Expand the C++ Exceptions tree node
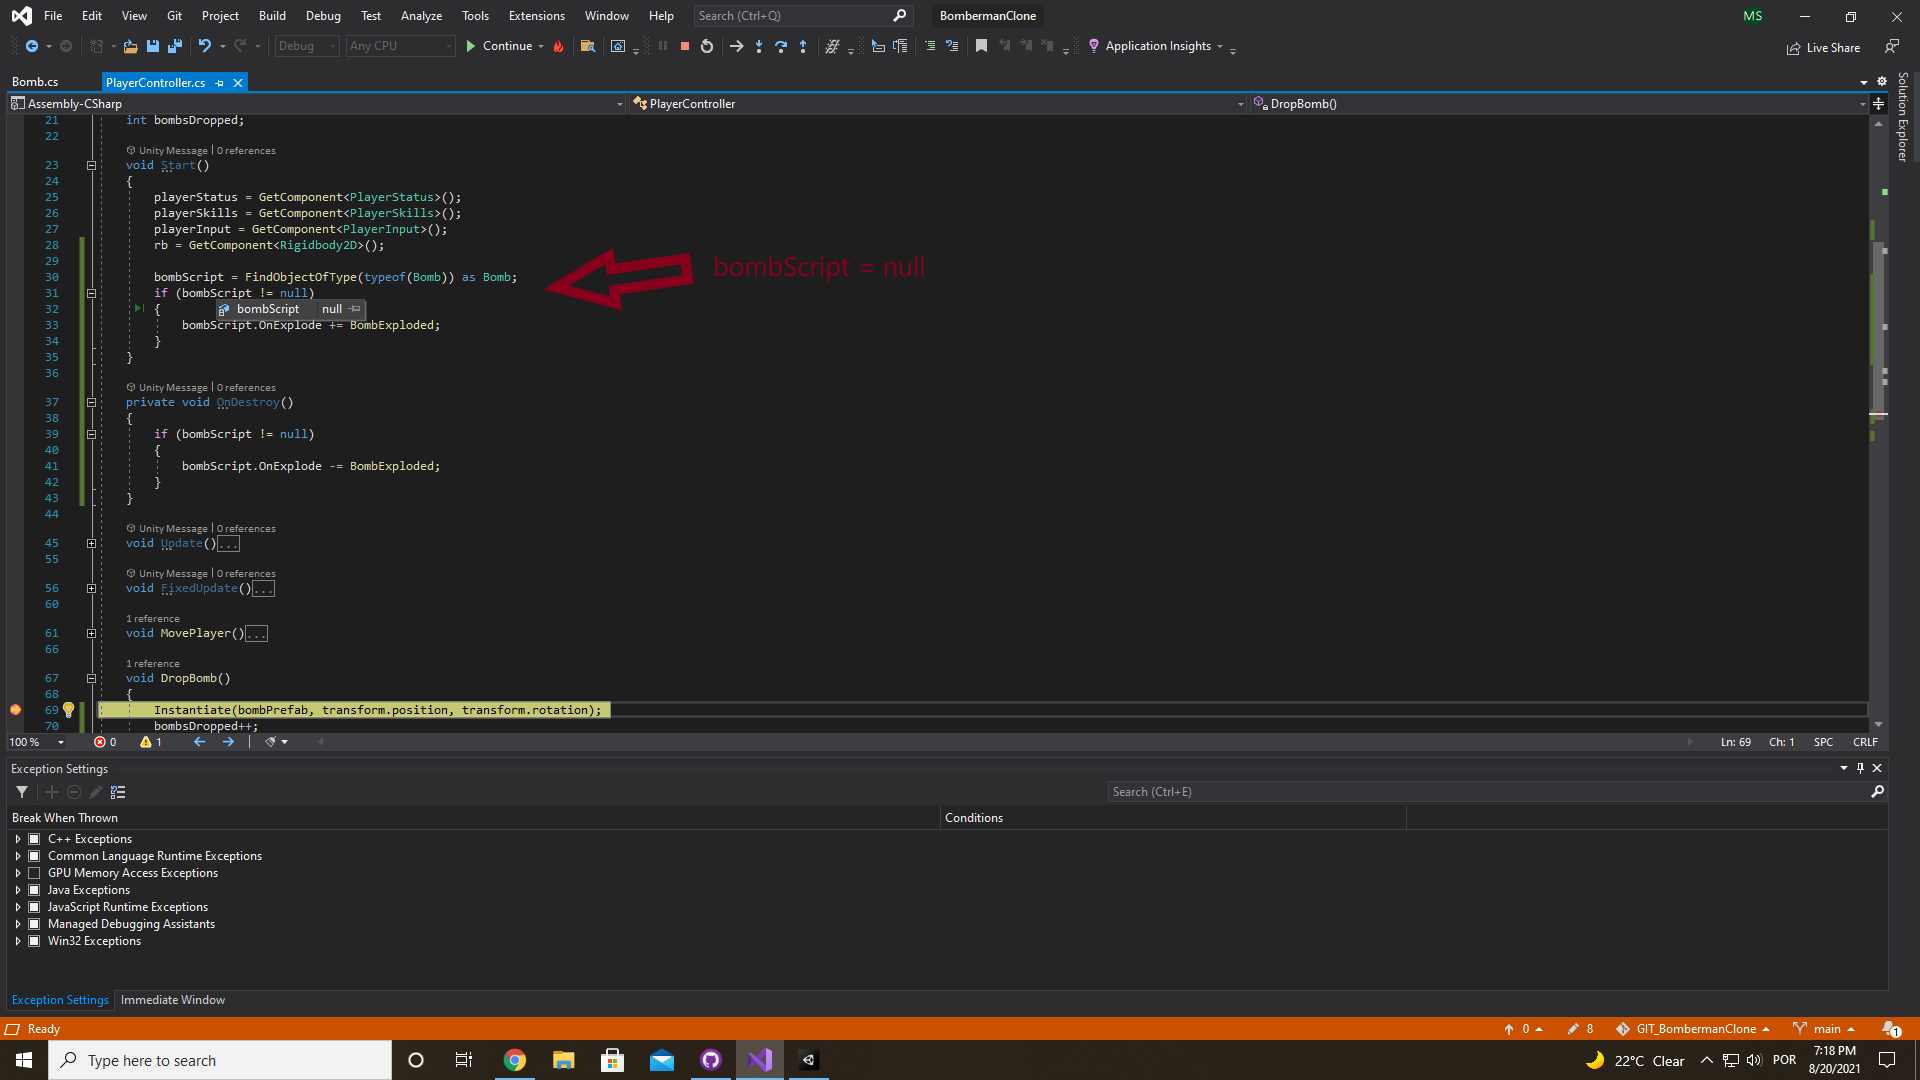 coord(18,839)
